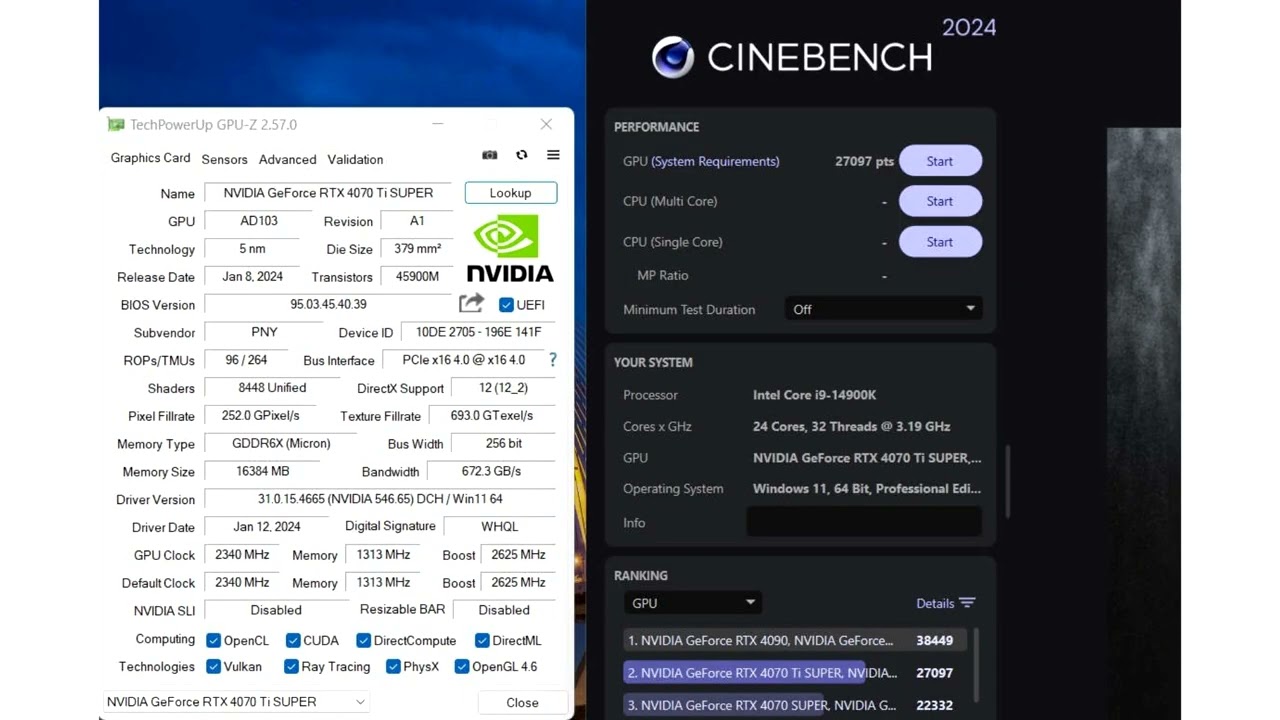Select the RTX 4070 Ti SUPER ranking row

pos(795,673)
